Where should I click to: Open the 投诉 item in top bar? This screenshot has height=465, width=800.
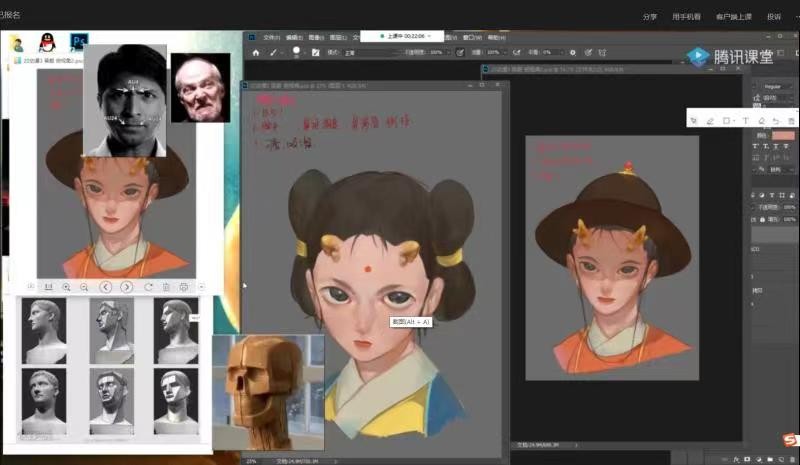(773, 17)
